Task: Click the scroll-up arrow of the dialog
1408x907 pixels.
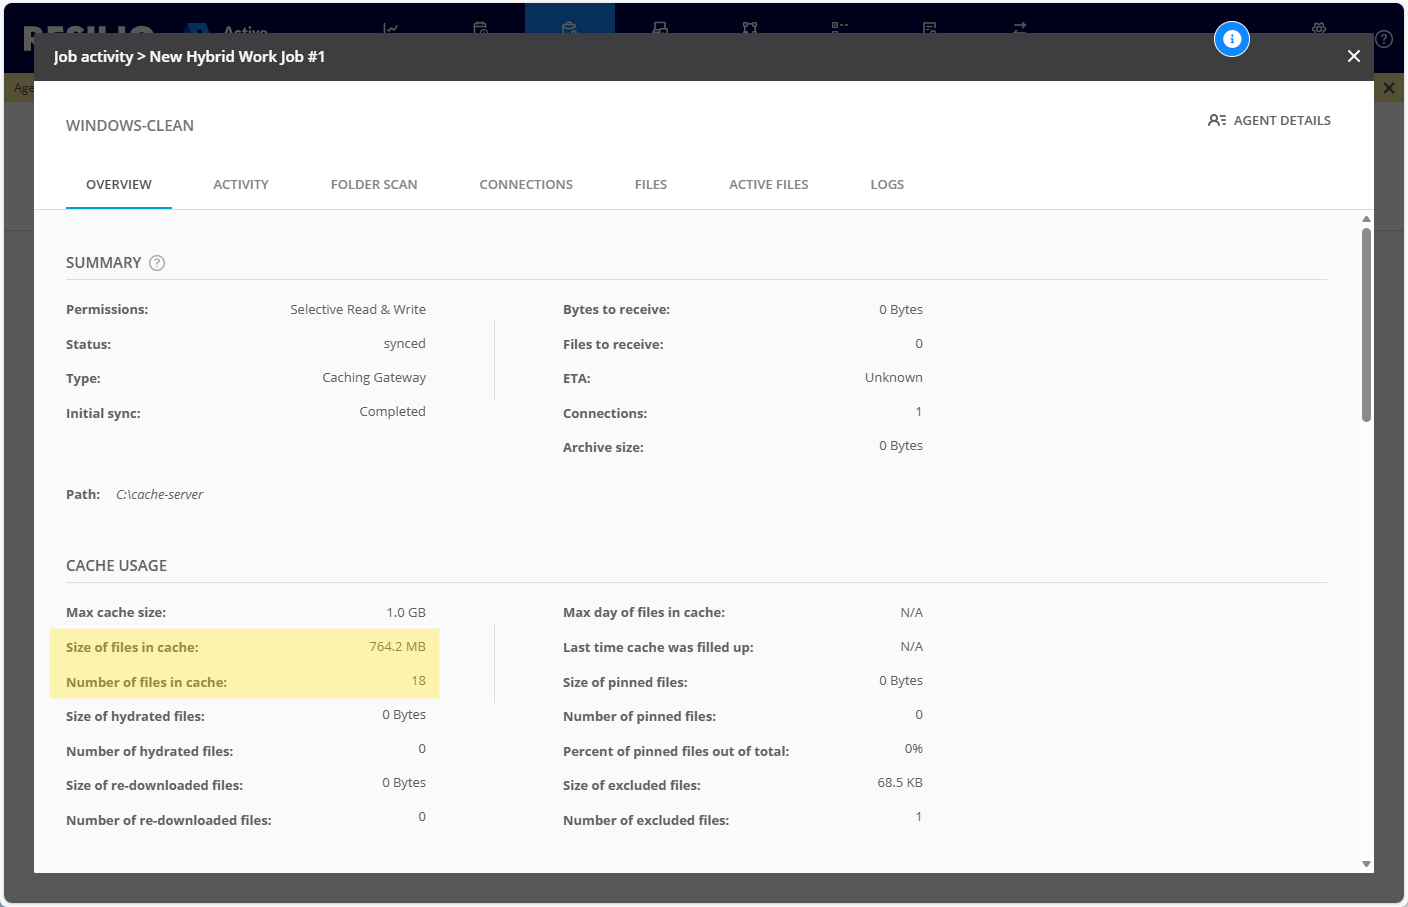Action: 1366,219
